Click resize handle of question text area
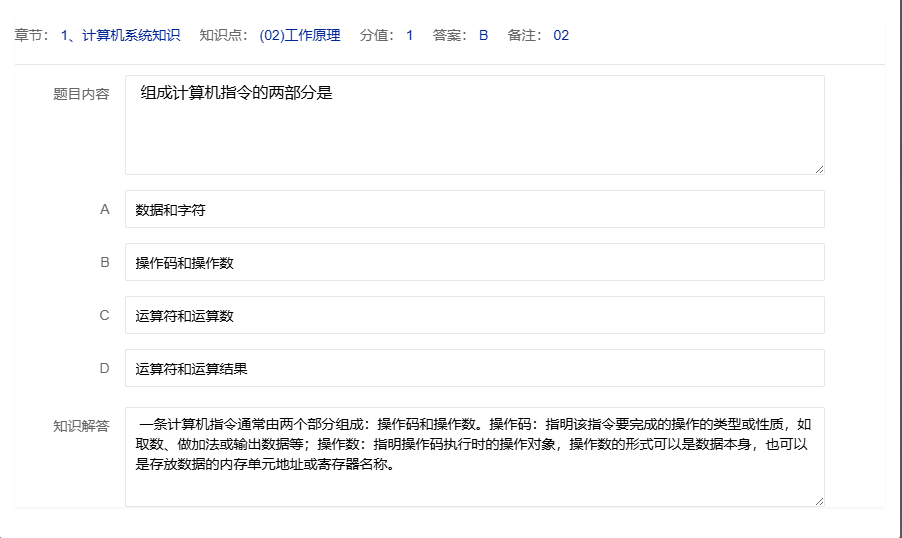The image size is (902, 538). click(x=819, y=169)
